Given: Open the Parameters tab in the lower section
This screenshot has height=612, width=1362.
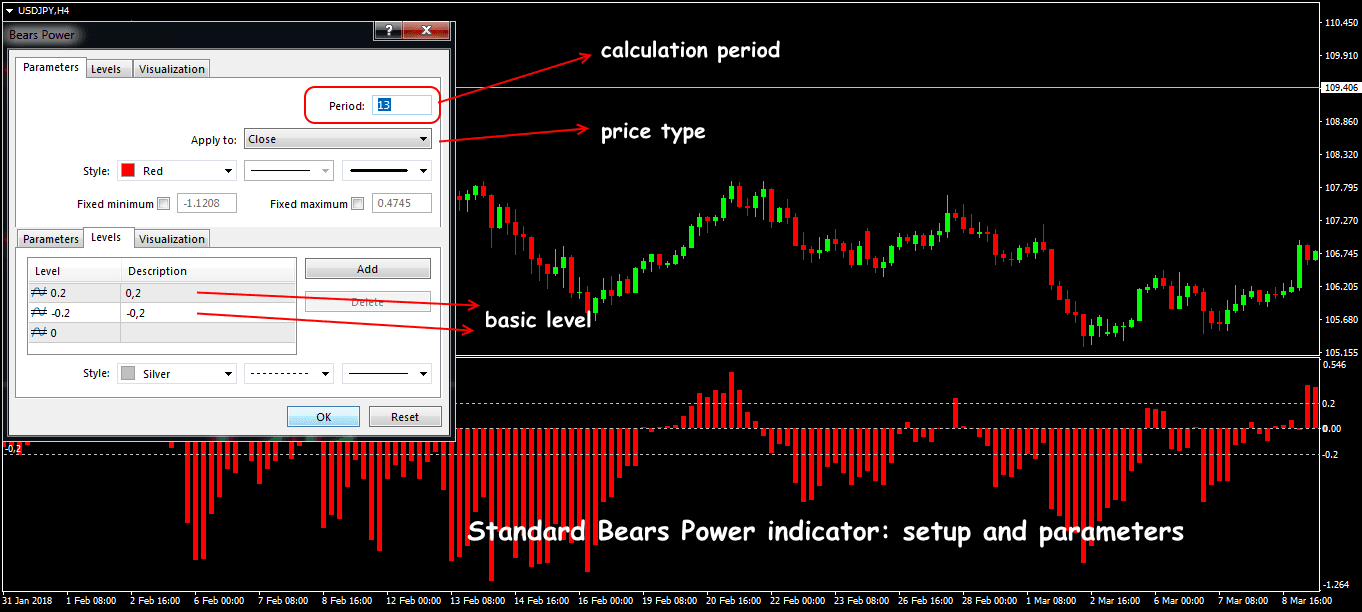Looking at the screenshot, I should [x=50, y=238].
